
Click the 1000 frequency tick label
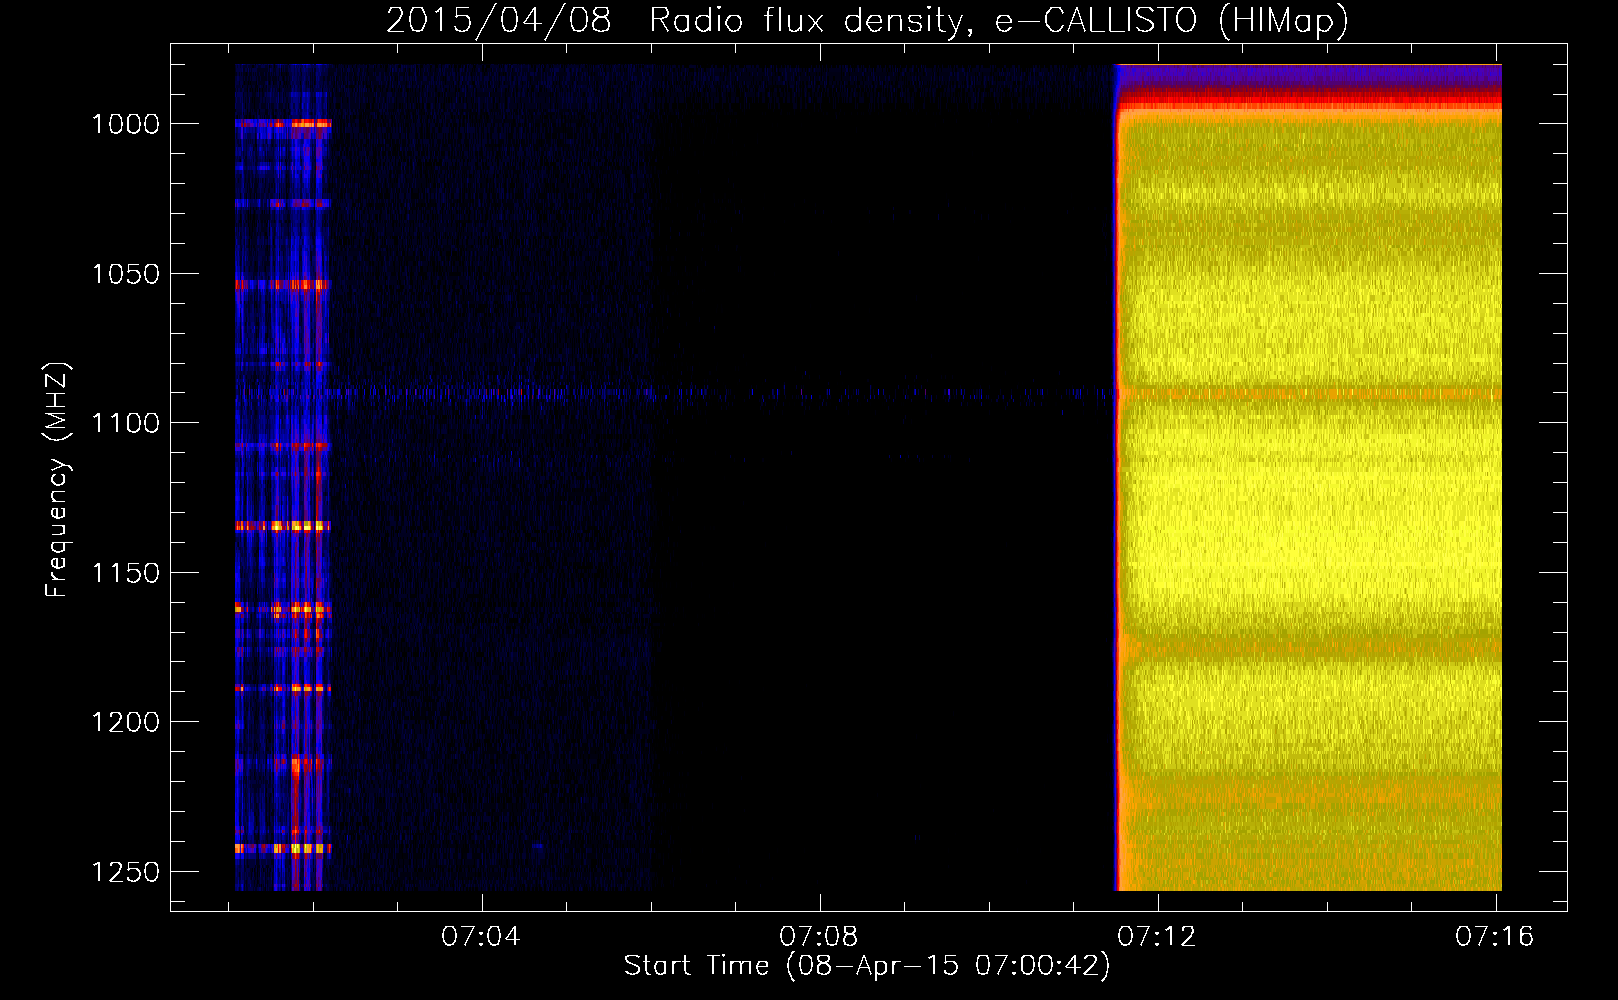pos(126,124)
